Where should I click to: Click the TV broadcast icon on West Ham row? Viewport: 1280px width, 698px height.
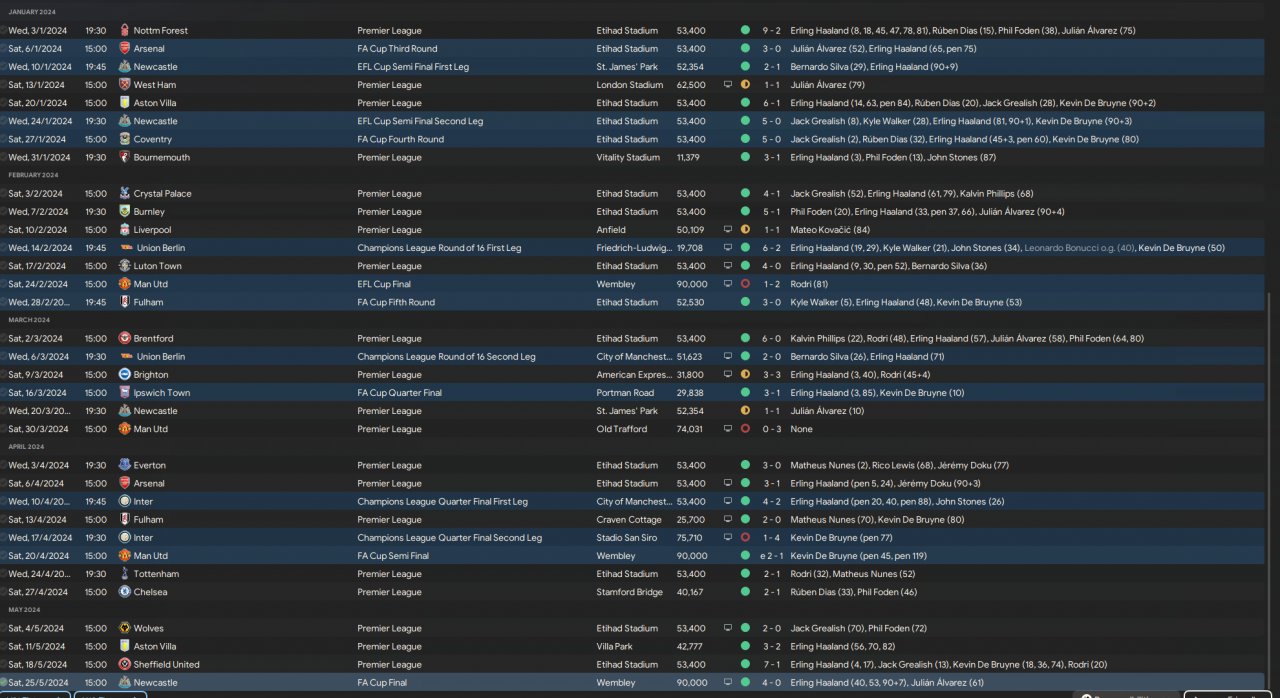(x=728, y=85)
